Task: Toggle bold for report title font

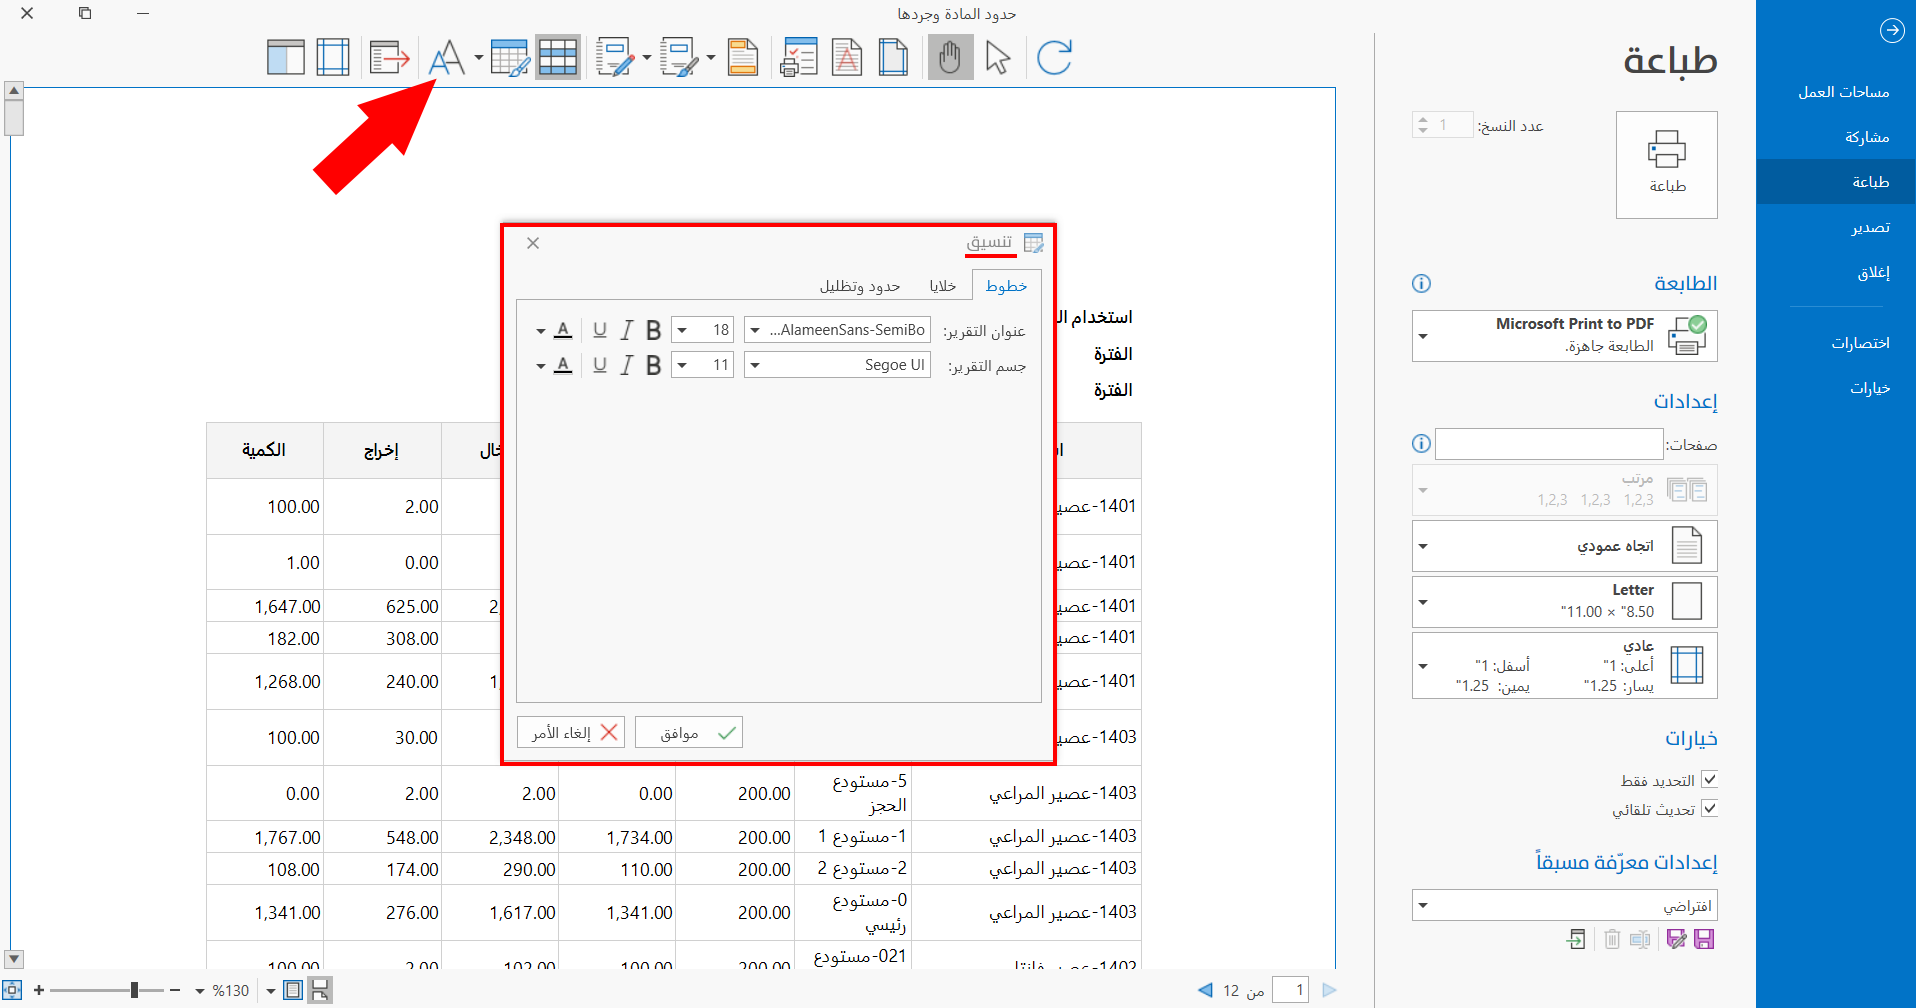Action: (x=653, y=330)
